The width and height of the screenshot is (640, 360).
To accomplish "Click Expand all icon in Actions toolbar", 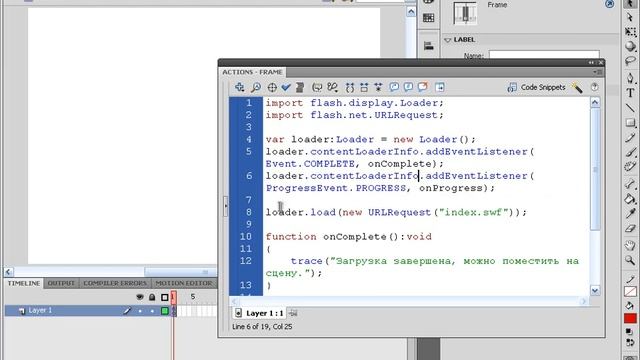I will pos(378,87).
